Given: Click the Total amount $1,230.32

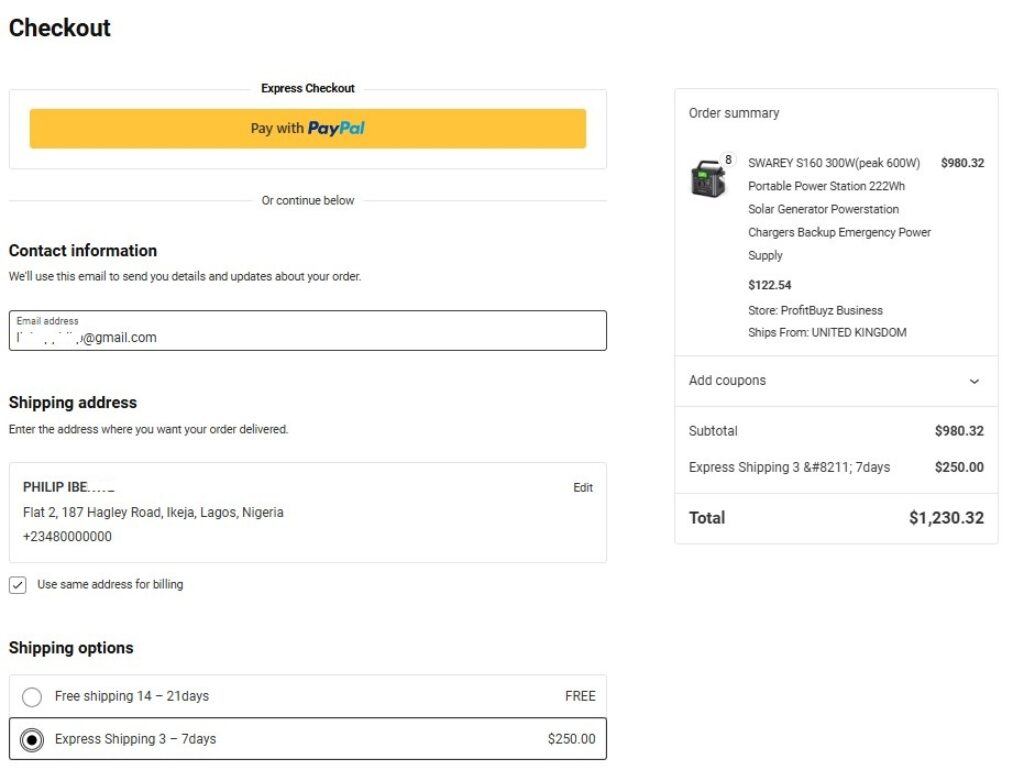Looking at the screenshot, I should (945, 518).
